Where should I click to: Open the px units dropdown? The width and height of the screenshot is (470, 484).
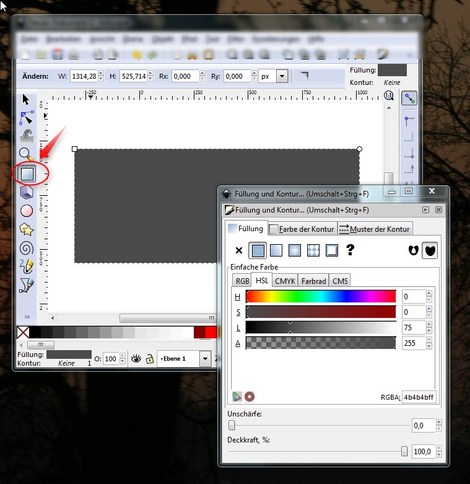point(282,76)
